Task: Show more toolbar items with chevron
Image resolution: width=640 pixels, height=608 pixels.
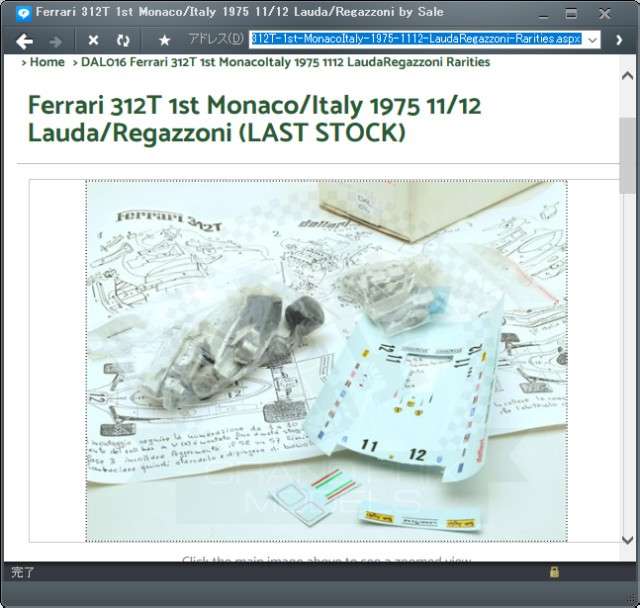Action: tap(619, 40)
